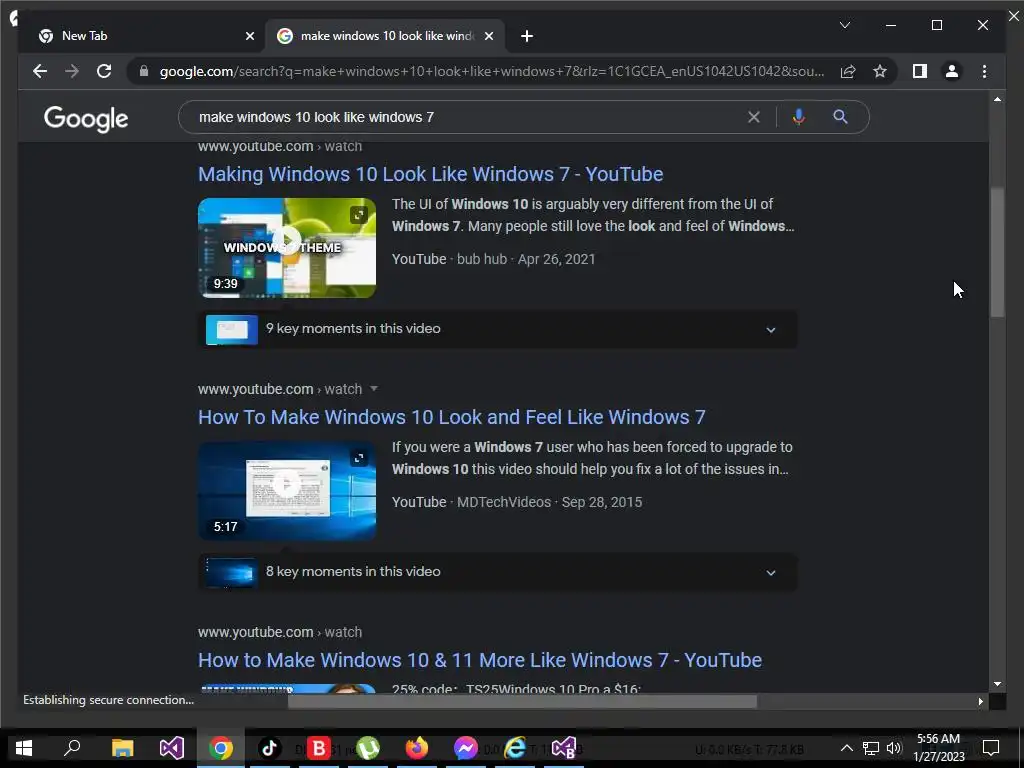Play the Windows 7 Theme video thumbnail
The width and height of the screenshot is (1024, 768).
(287, 248)
